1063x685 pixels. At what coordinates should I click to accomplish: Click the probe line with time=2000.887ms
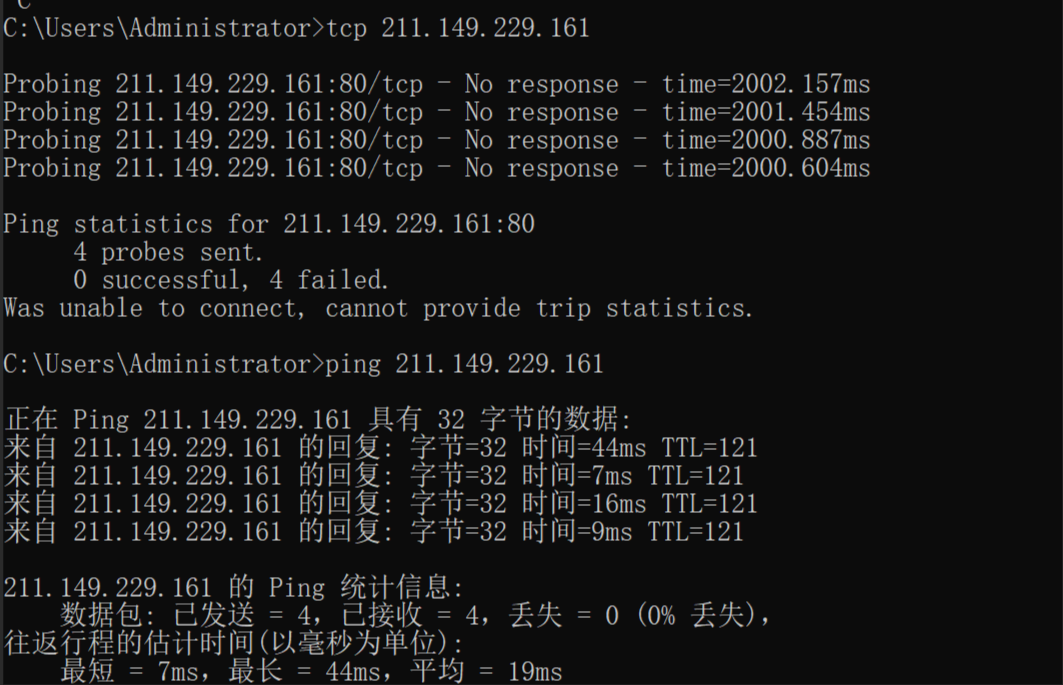coord(437,140)
